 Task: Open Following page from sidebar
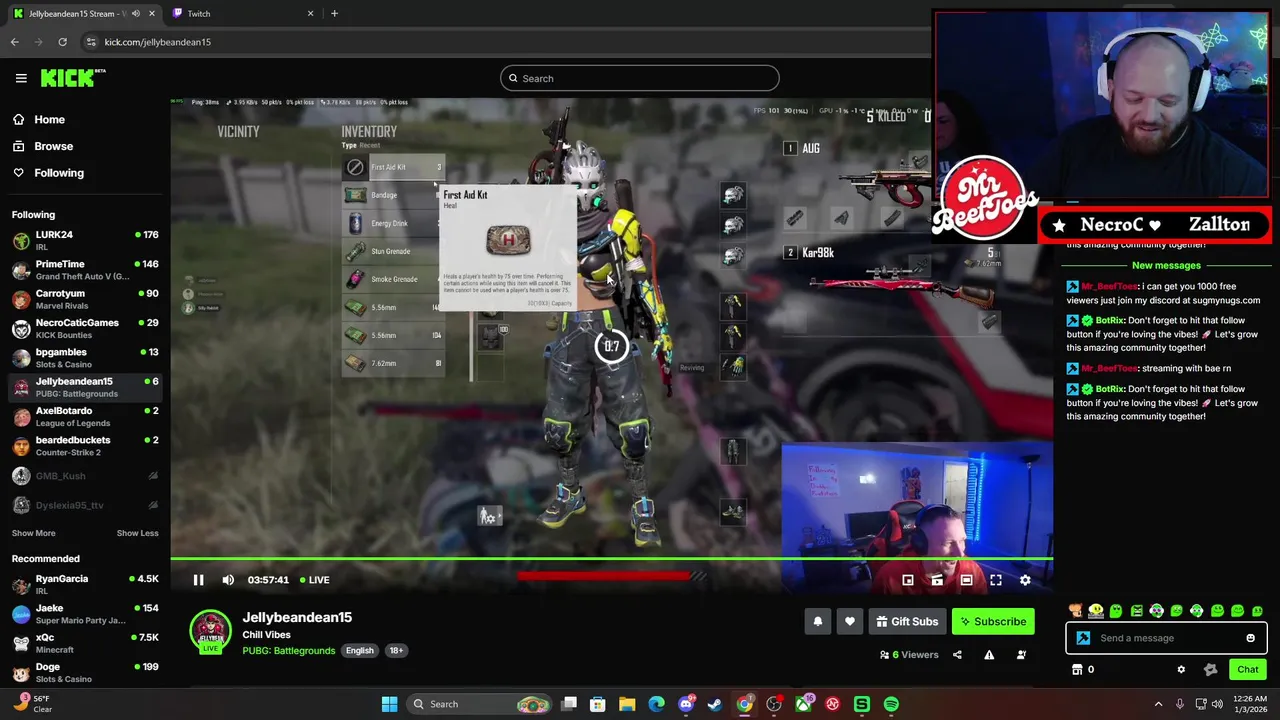(x=59, y=173)
